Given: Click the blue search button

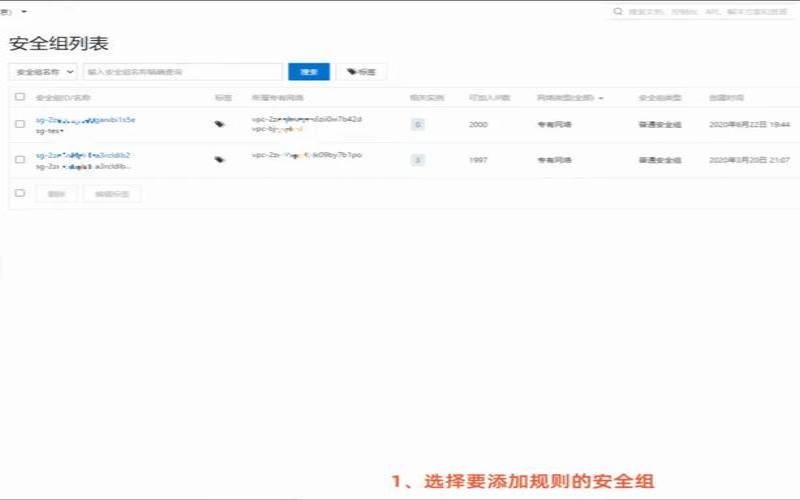Looking at the screenshot, I should pos(309,72).
